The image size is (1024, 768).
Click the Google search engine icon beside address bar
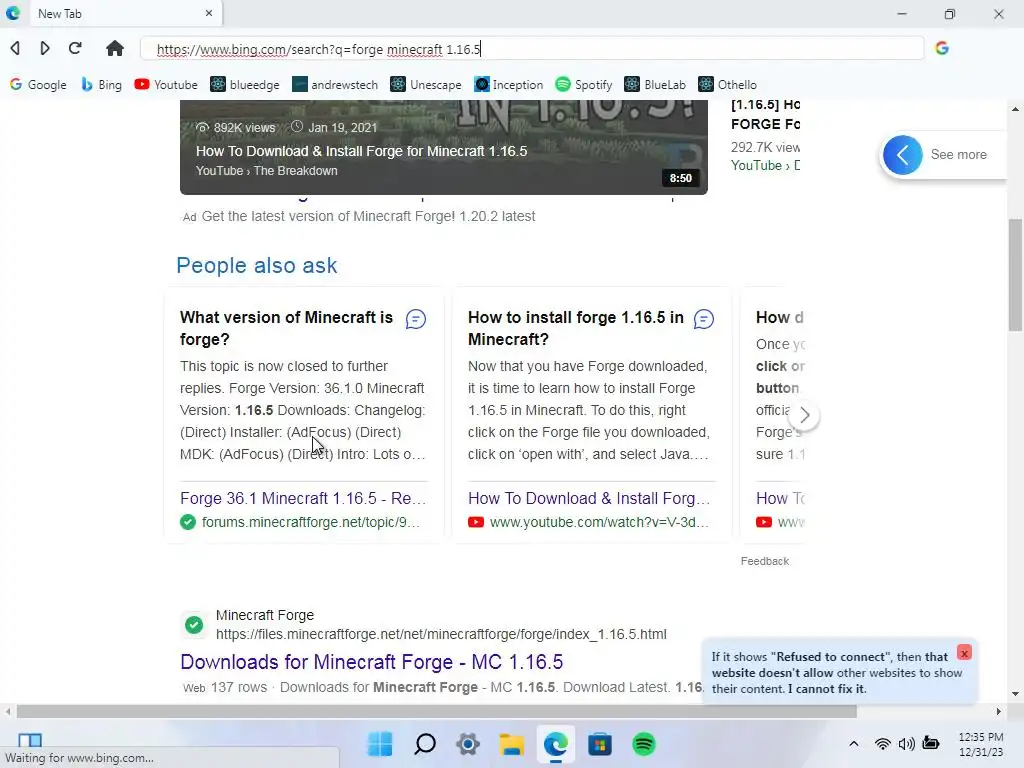942,48
